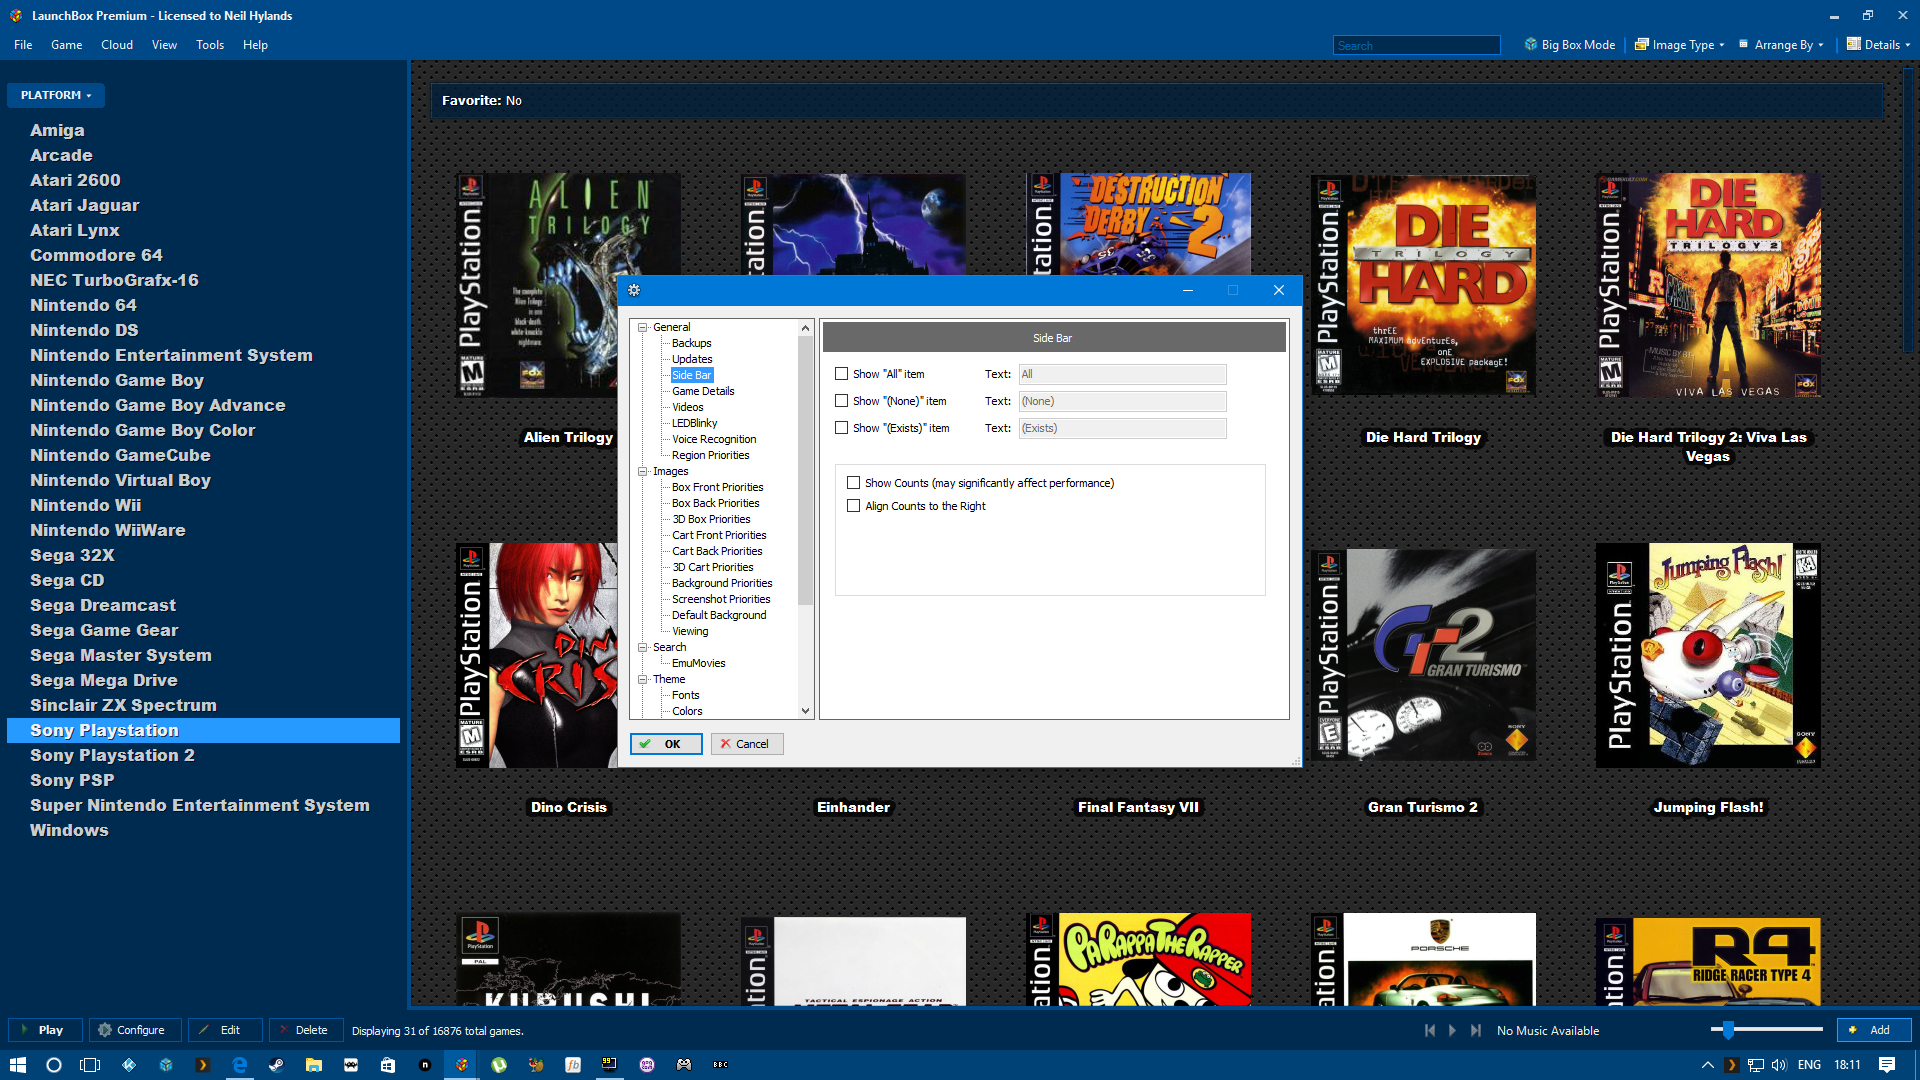Screen dimensions: 1920x1080
Task: Open Cortana search circle on taskbar
Action: [x=54, y=1065]
